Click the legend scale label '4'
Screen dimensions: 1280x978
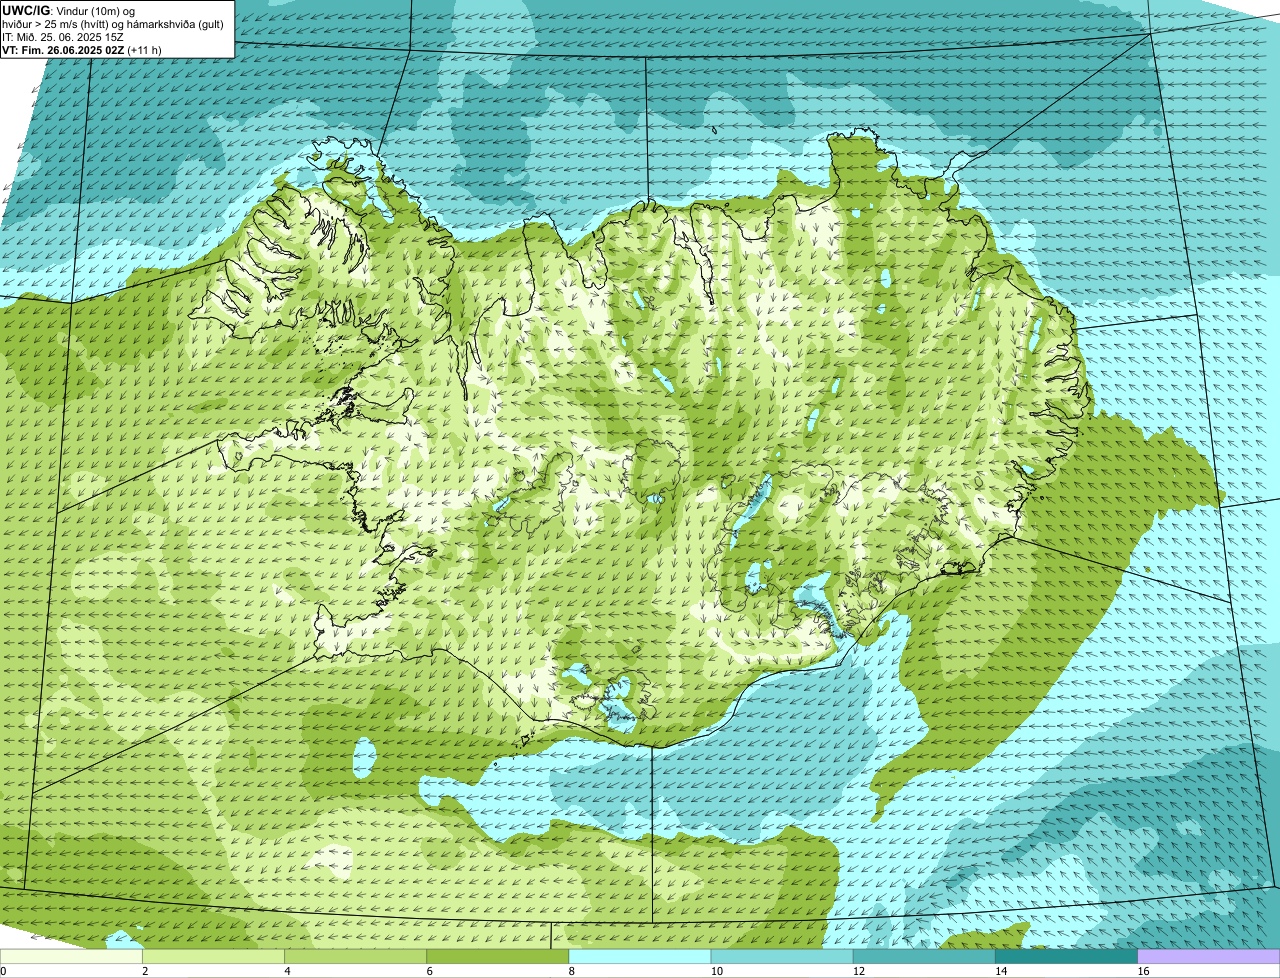(x=287, y=971)
